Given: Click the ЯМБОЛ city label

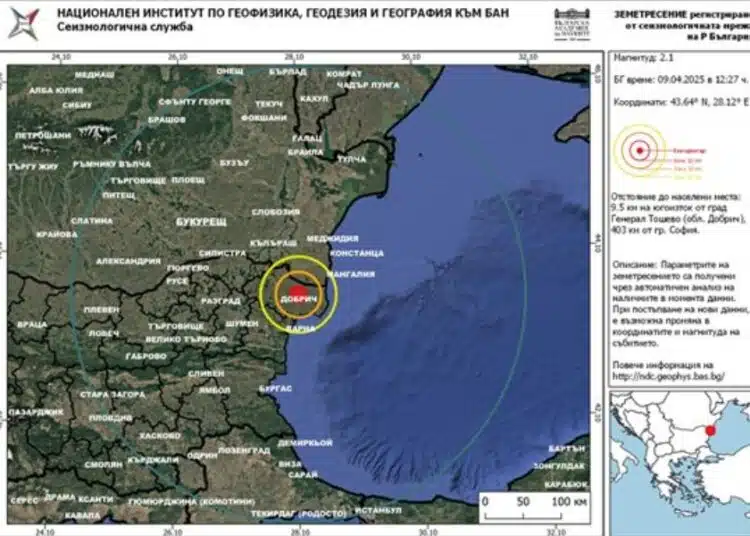Looking at the screenshot, I should (x=215, y=390).
